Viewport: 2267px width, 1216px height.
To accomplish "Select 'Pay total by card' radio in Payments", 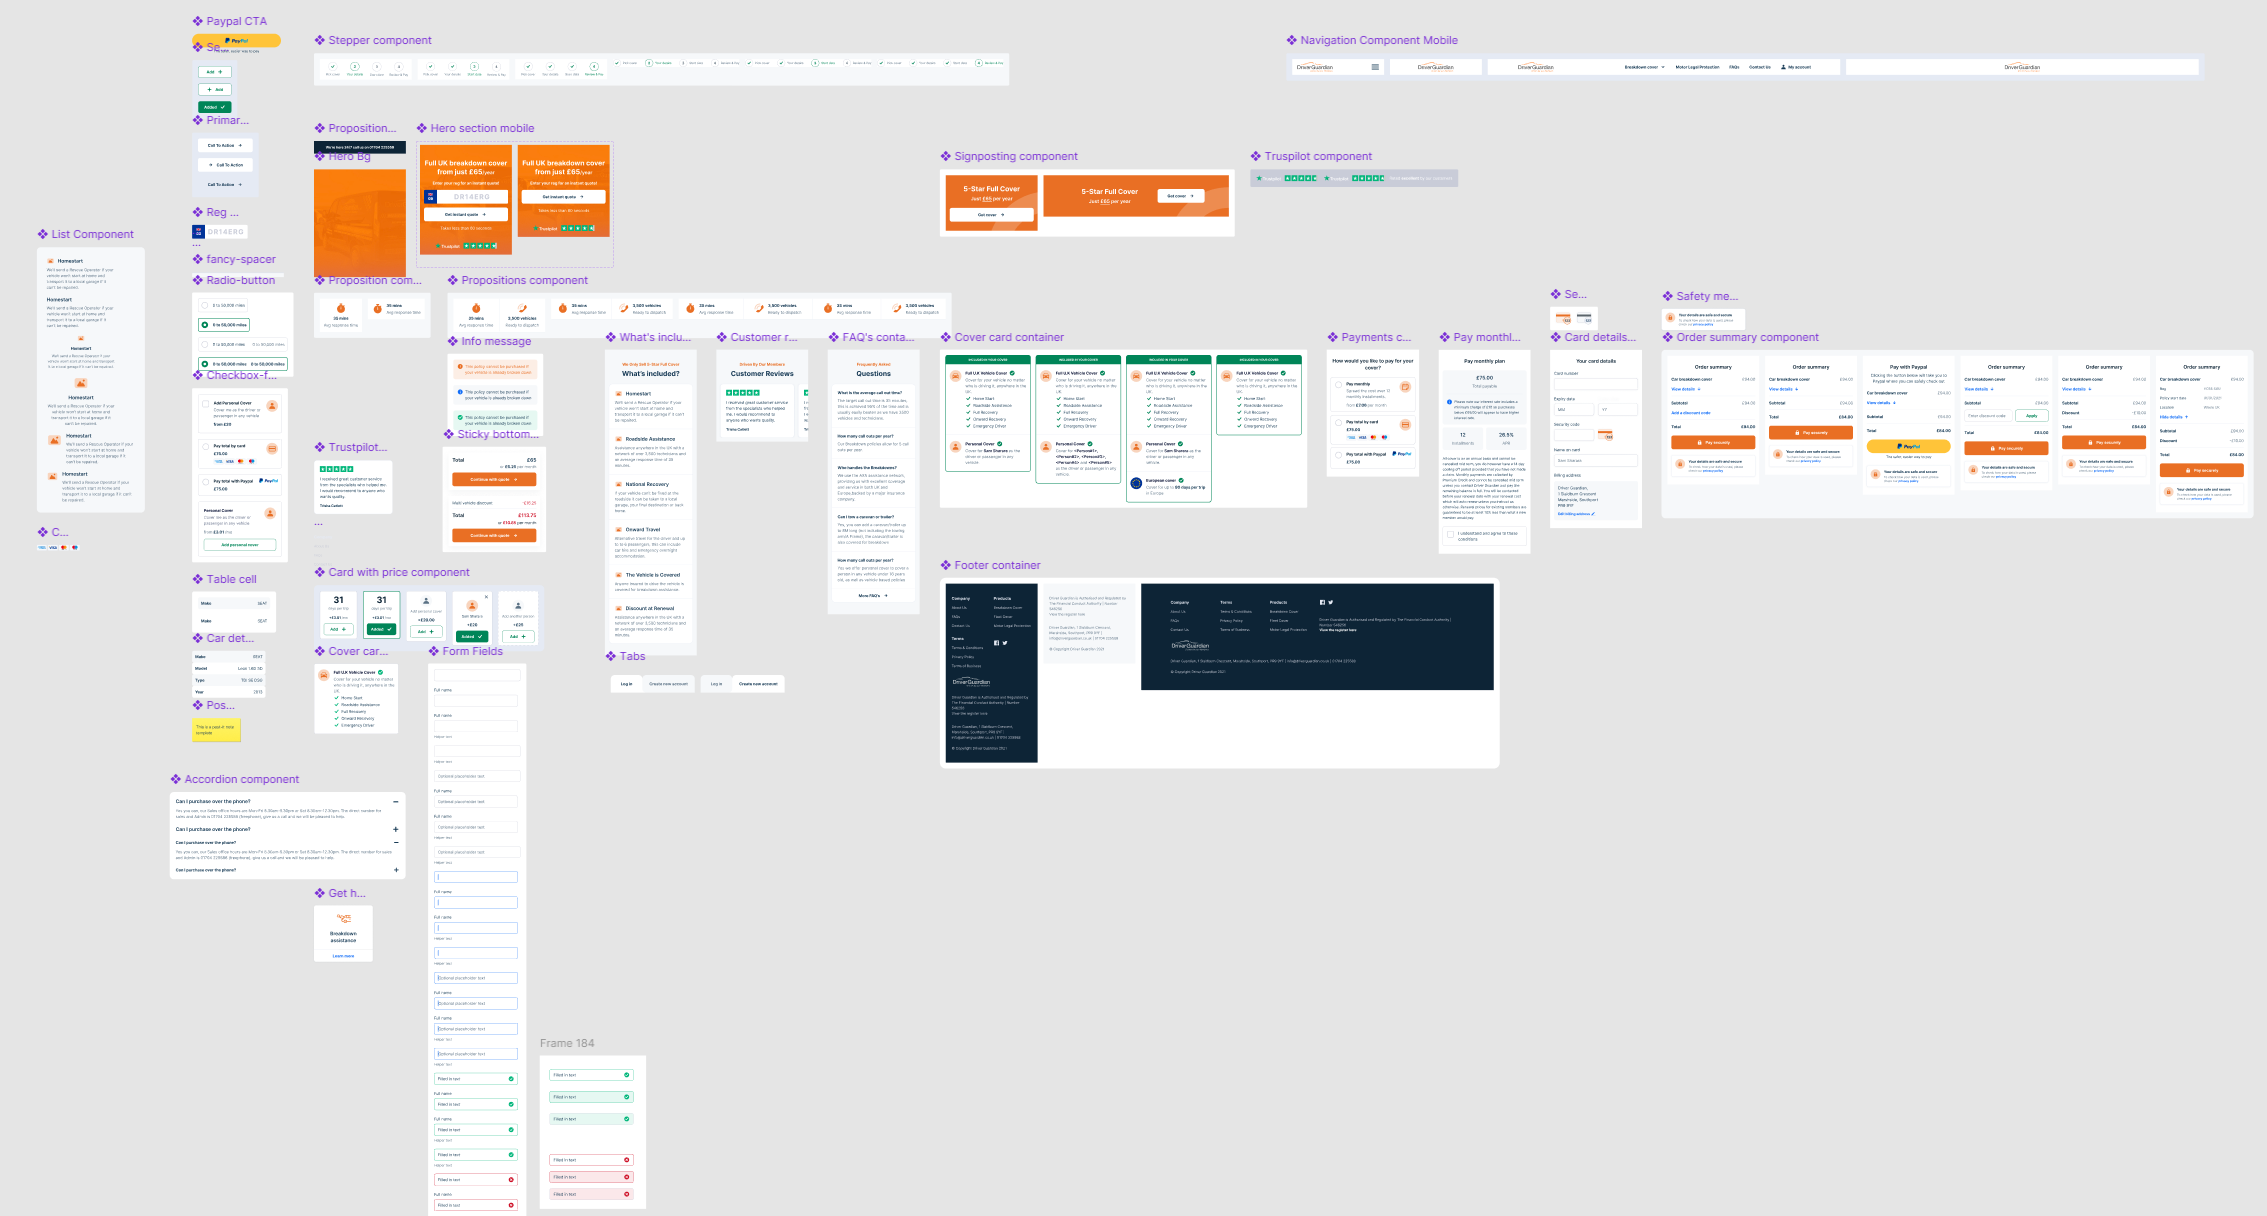I will (x=1339, y=422).
